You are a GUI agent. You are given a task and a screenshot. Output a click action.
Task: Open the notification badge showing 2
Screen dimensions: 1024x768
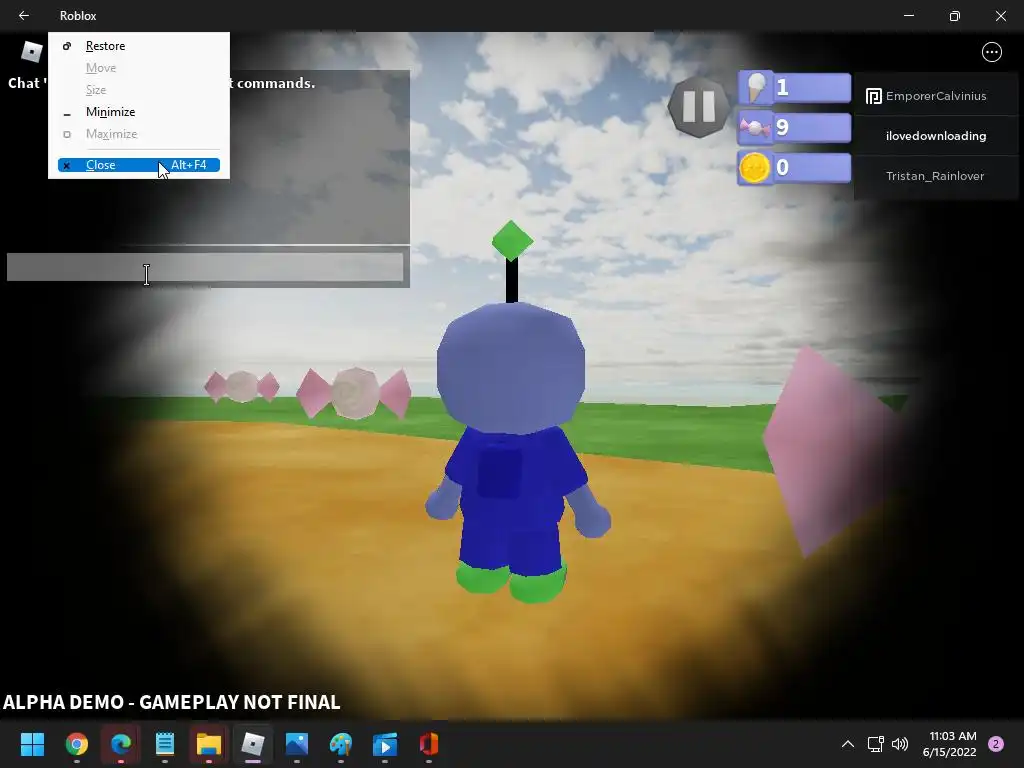point(996,744)
